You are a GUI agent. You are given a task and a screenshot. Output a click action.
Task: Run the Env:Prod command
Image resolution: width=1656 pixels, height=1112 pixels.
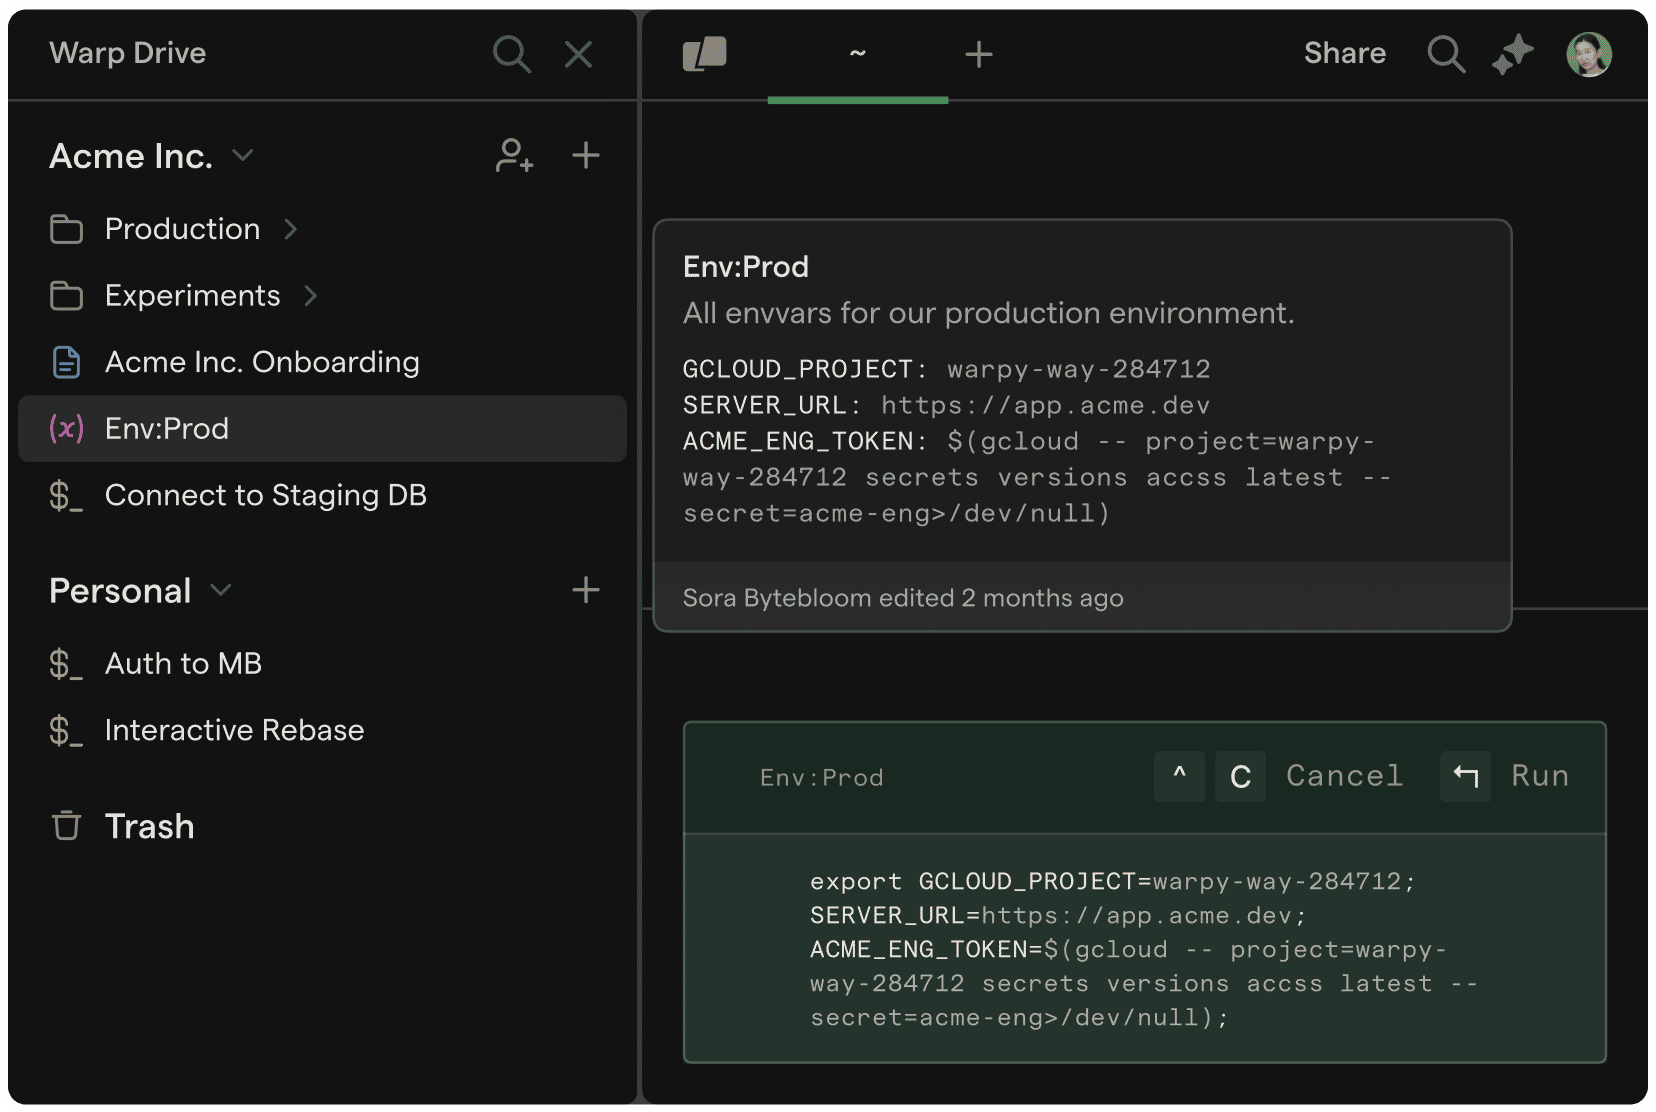[x=1538, y=776]
